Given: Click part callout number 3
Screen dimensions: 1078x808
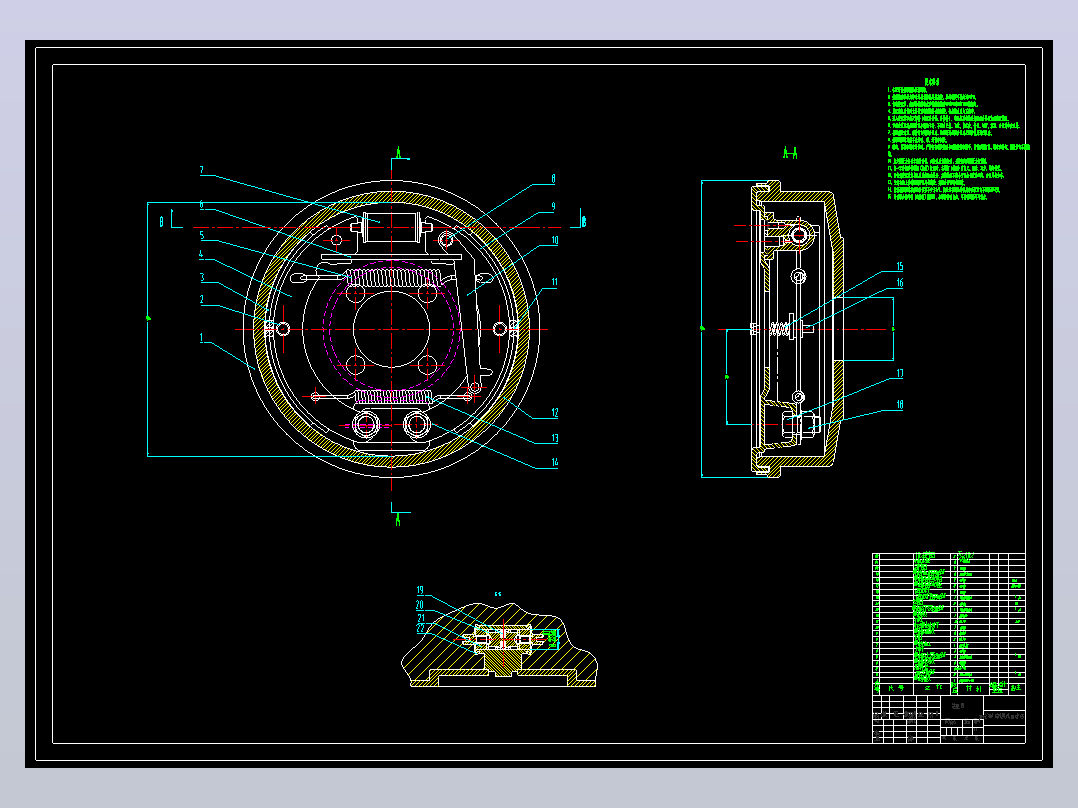Looking at the screenshot, I should pyautogui.click(x=202, y=278).
